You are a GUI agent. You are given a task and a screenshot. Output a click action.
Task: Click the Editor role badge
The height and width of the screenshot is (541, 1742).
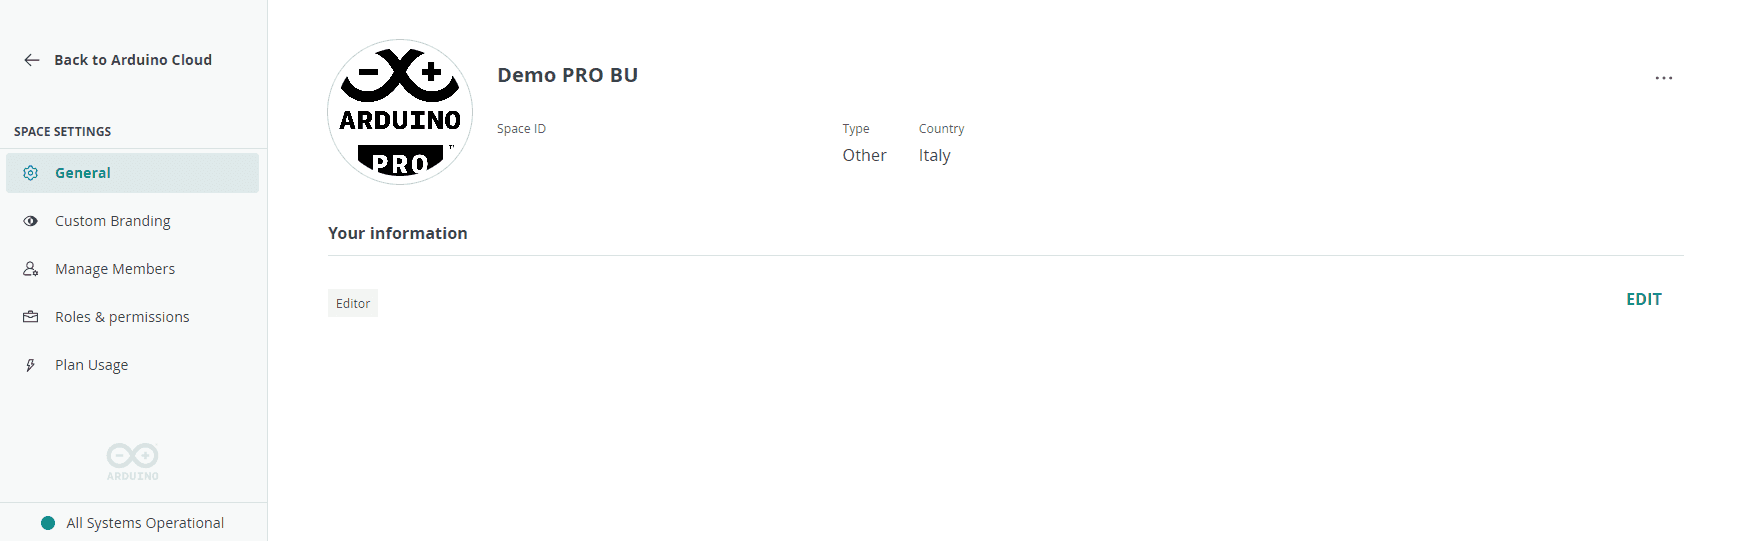pyautogui.click(x=353, y=303)
